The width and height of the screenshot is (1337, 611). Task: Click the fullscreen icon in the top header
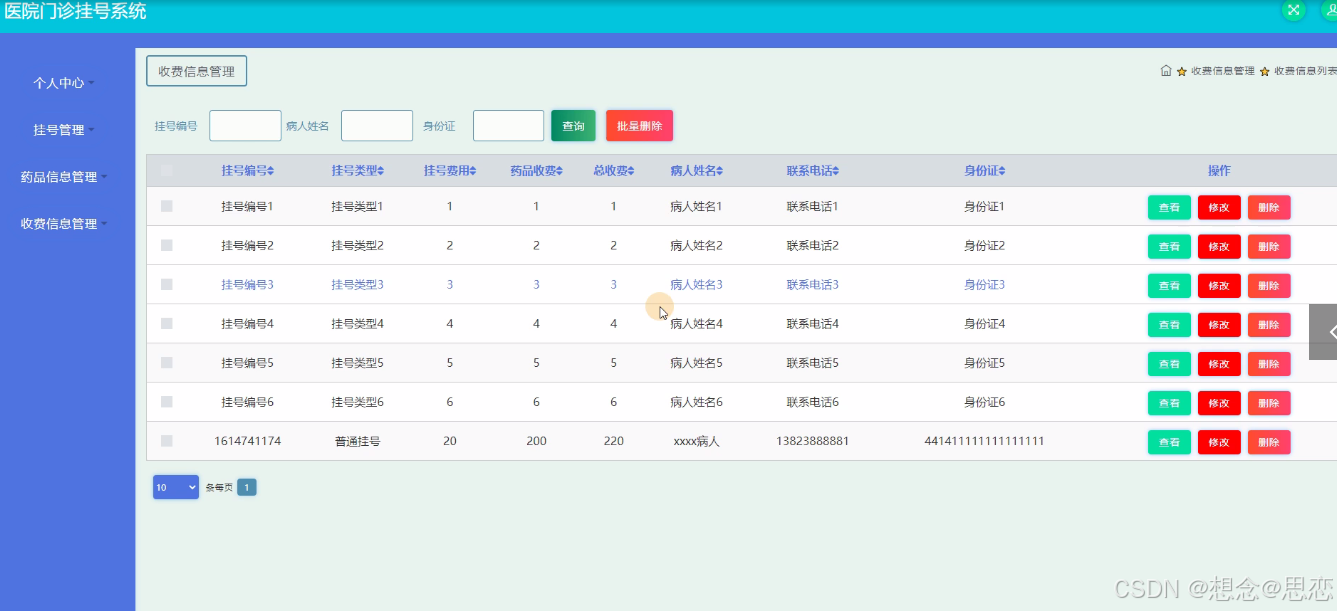click(1294, 10)
